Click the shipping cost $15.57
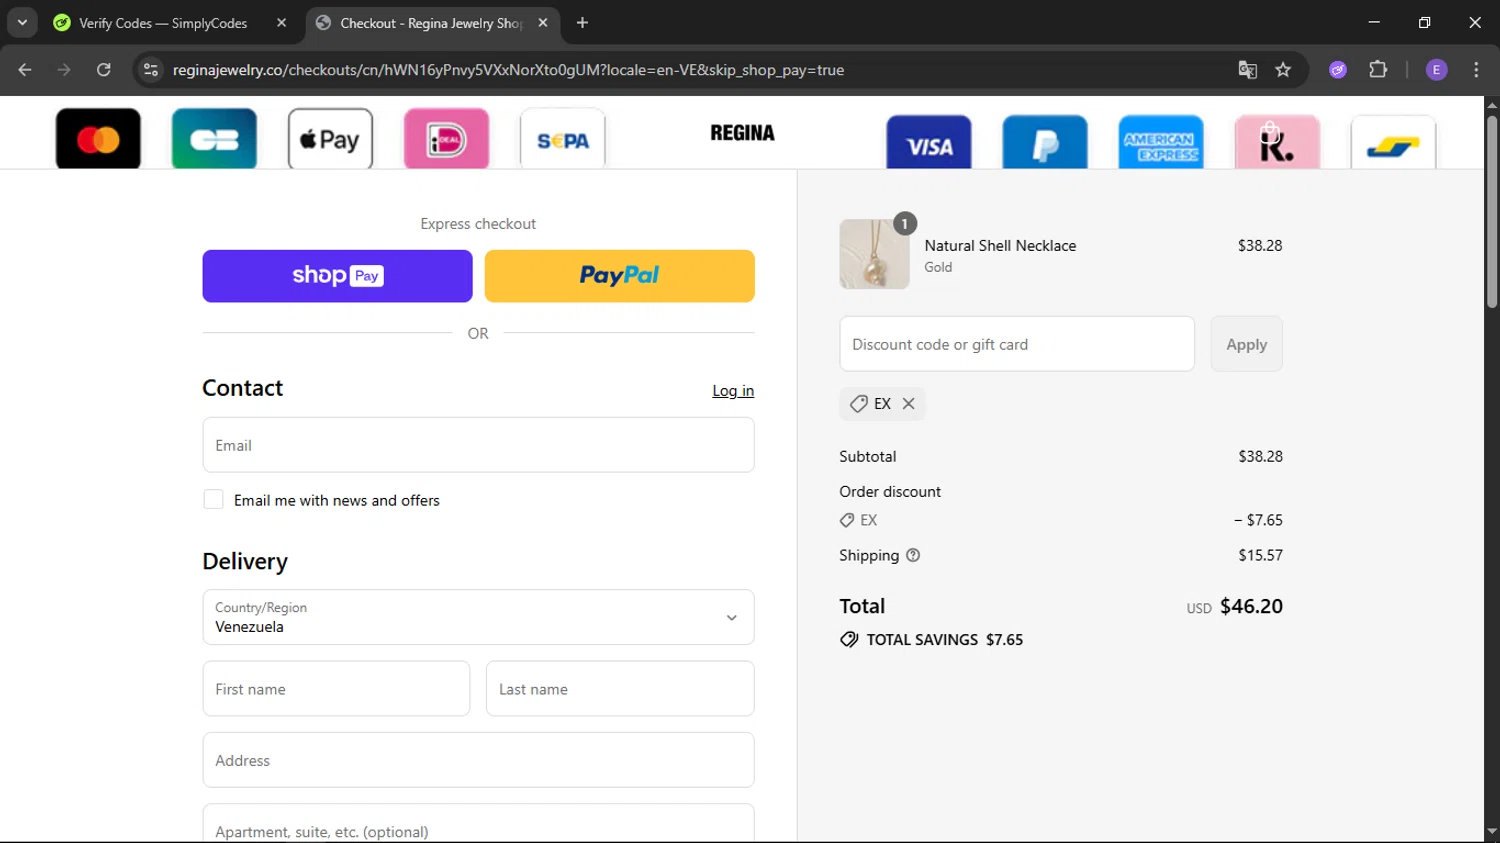The image size is (1500, 843). [1260, 555]
